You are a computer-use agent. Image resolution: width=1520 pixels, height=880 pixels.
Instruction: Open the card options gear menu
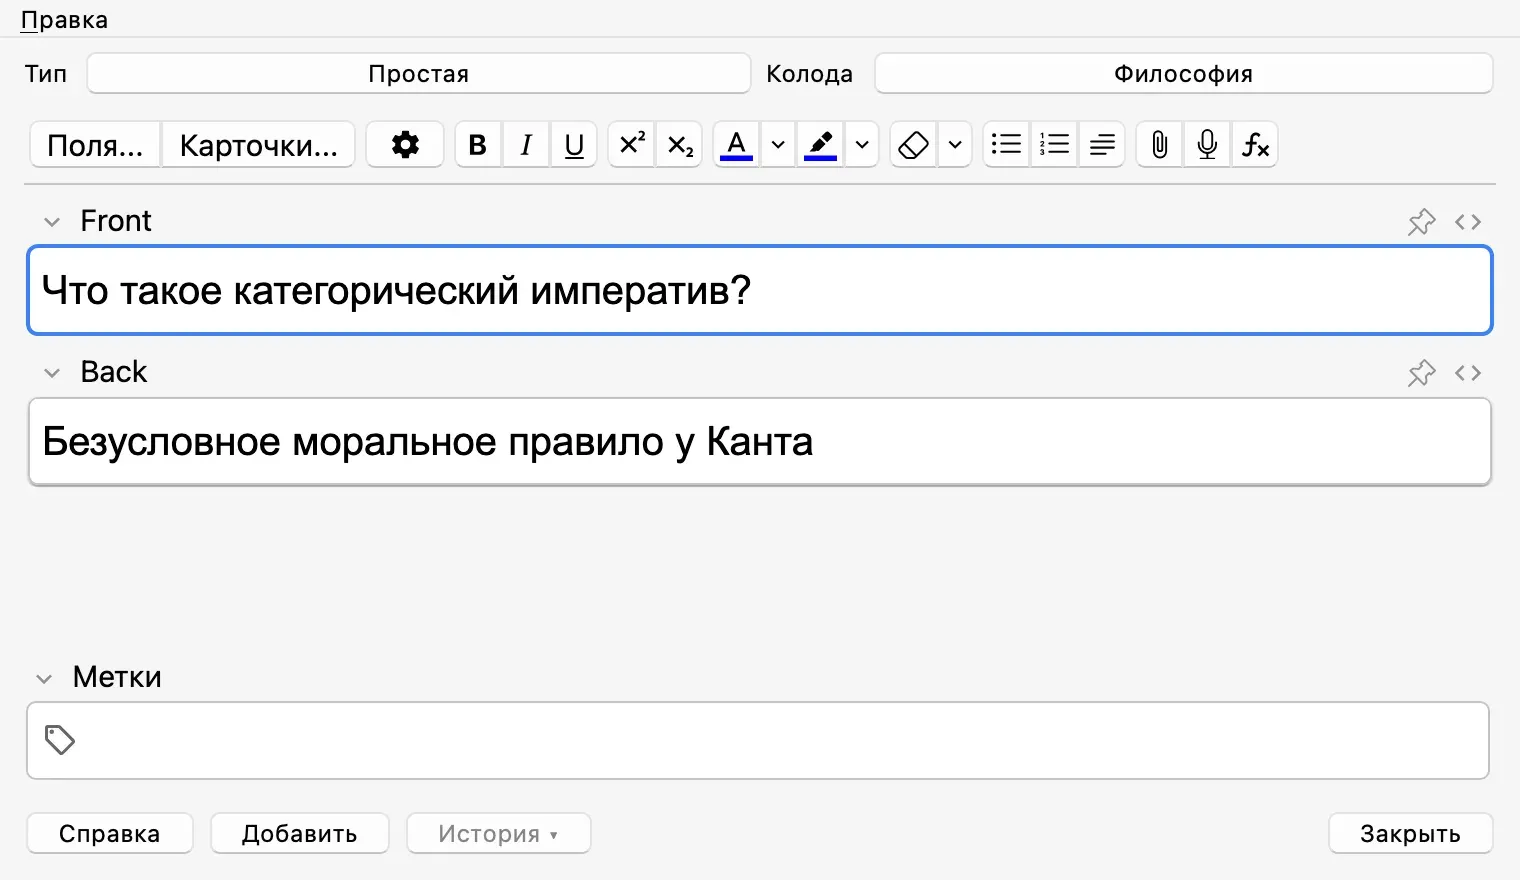[405, 145]
